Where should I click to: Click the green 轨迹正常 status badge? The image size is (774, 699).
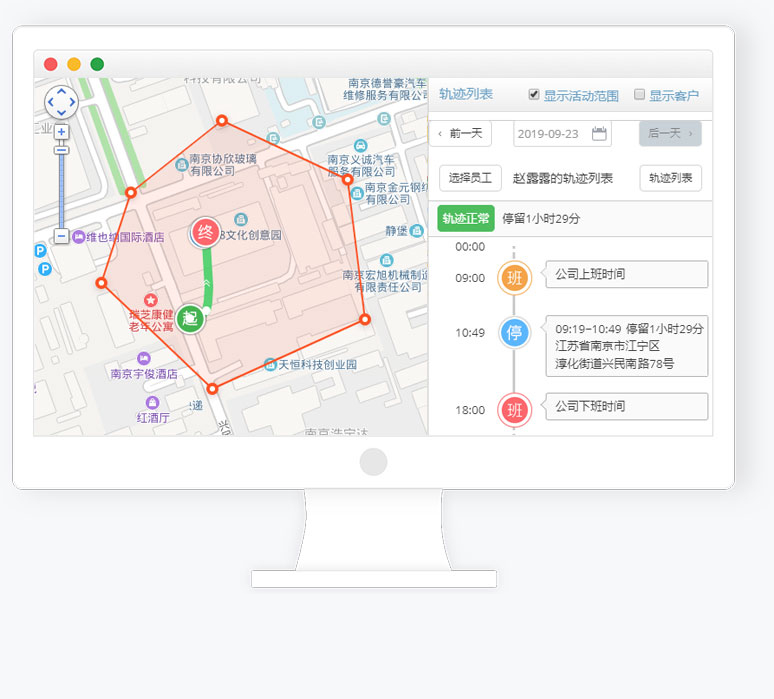465,218
